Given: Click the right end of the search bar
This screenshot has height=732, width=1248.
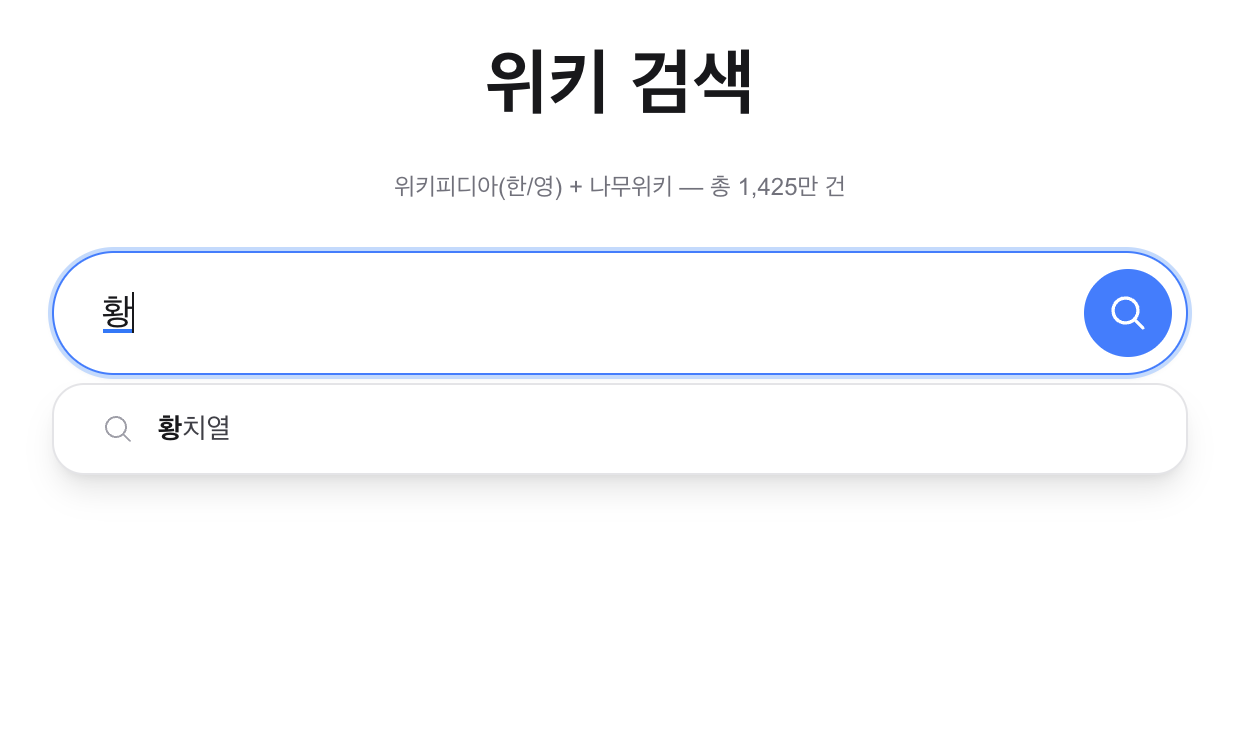Looking at the screenshot, I should (x=1040, y=312).
